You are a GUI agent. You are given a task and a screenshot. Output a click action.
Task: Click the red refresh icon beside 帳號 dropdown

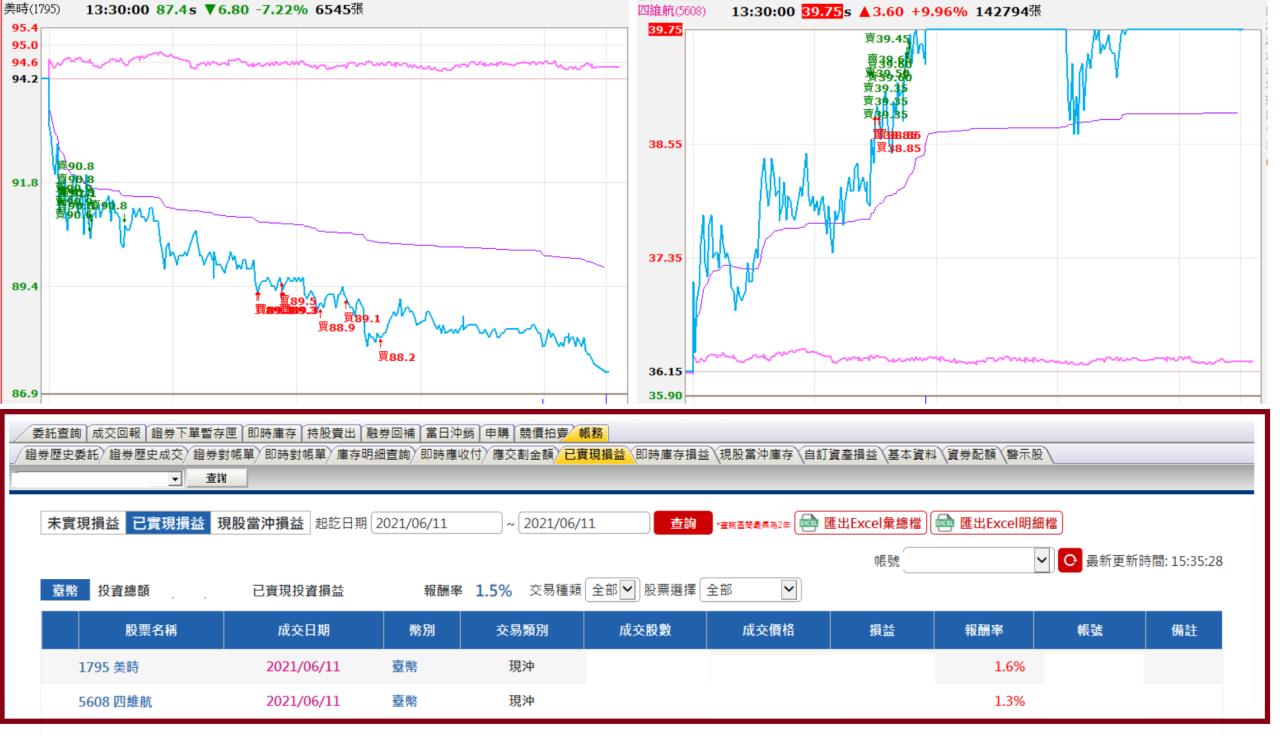[1070, 561]
